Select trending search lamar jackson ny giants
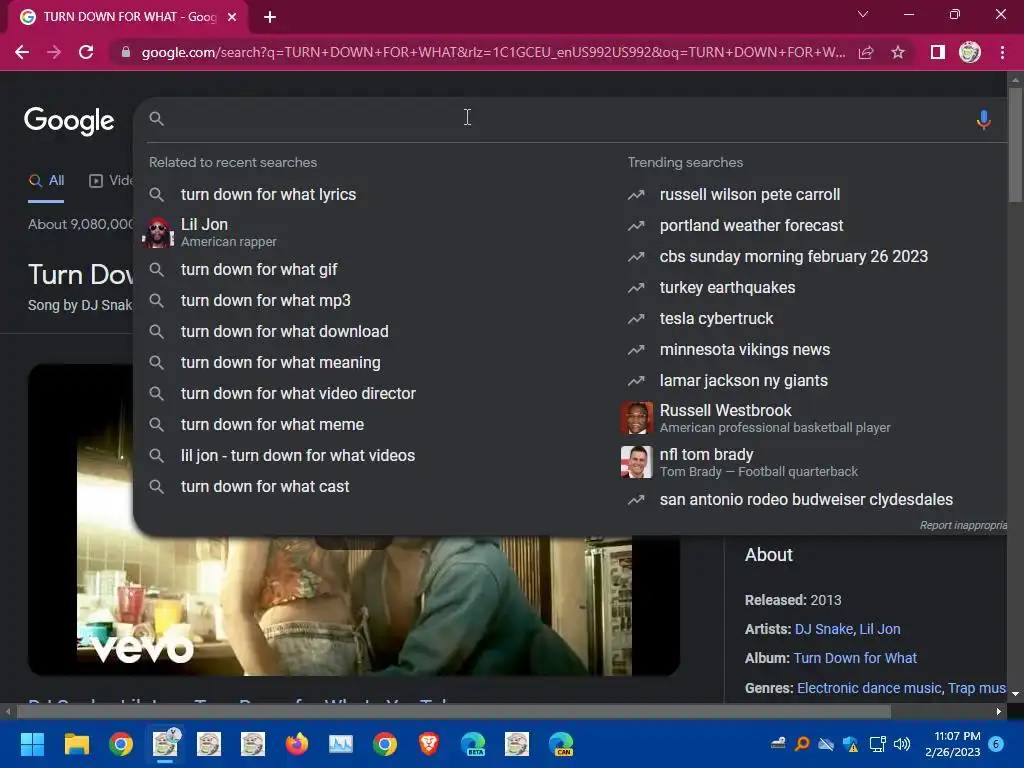This screenshot has height=768, width=1024. (744, 381)
